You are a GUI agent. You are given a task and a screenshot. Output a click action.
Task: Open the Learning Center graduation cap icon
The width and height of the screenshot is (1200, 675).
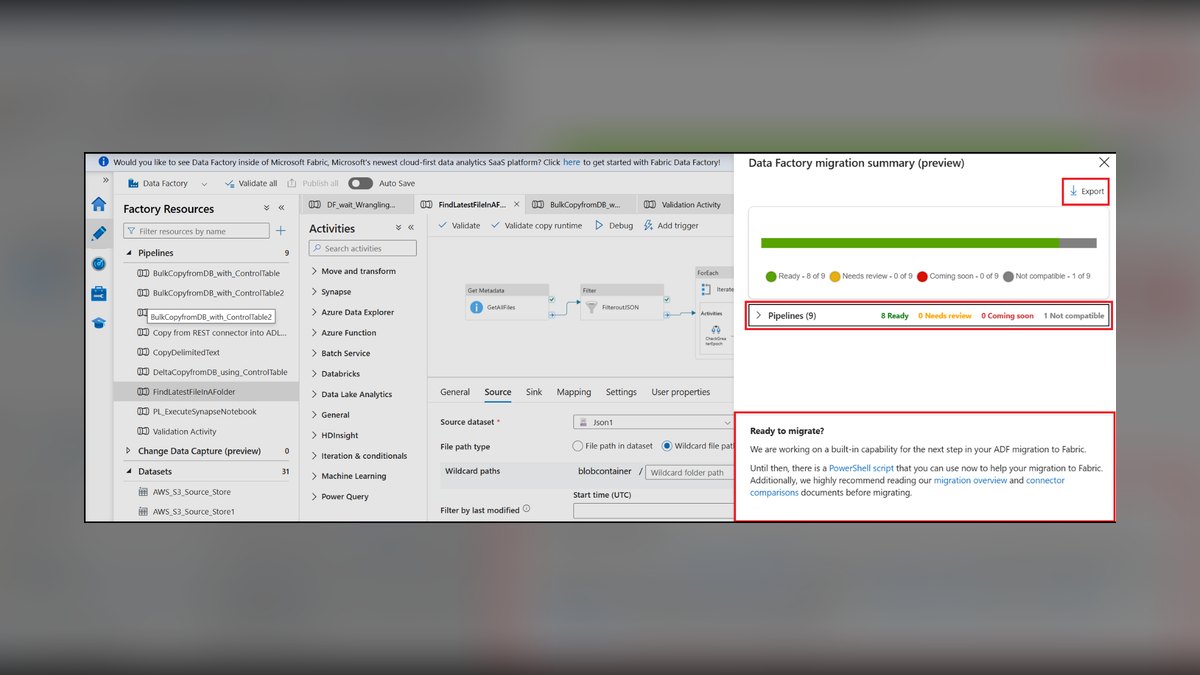[98, 323]
